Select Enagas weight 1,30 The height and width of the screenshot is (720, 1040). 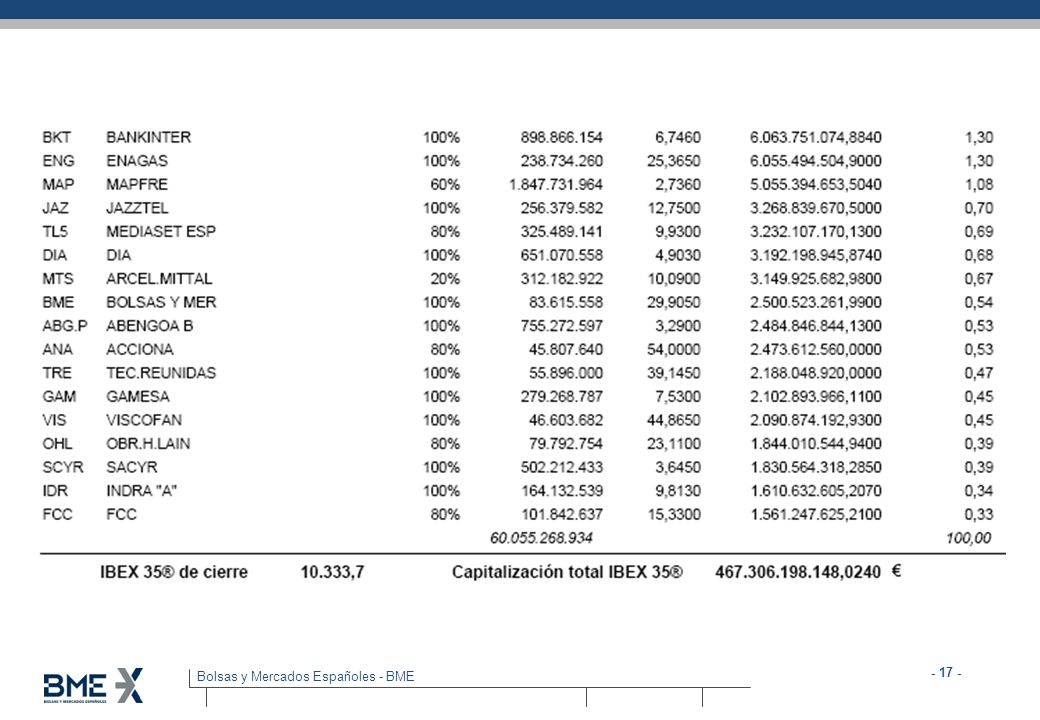click(x=979, y=160)
